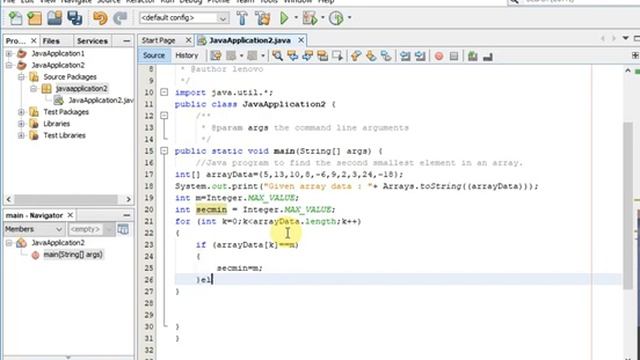Run the project with the green play icon

coord(284,18)
